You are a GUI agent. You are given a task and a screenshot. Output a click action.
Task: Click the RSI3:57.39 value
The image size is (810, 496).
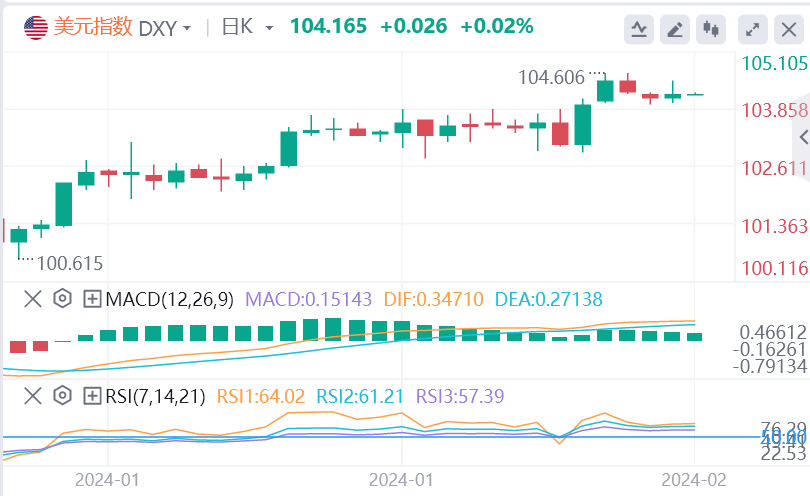tap(460, 396)
